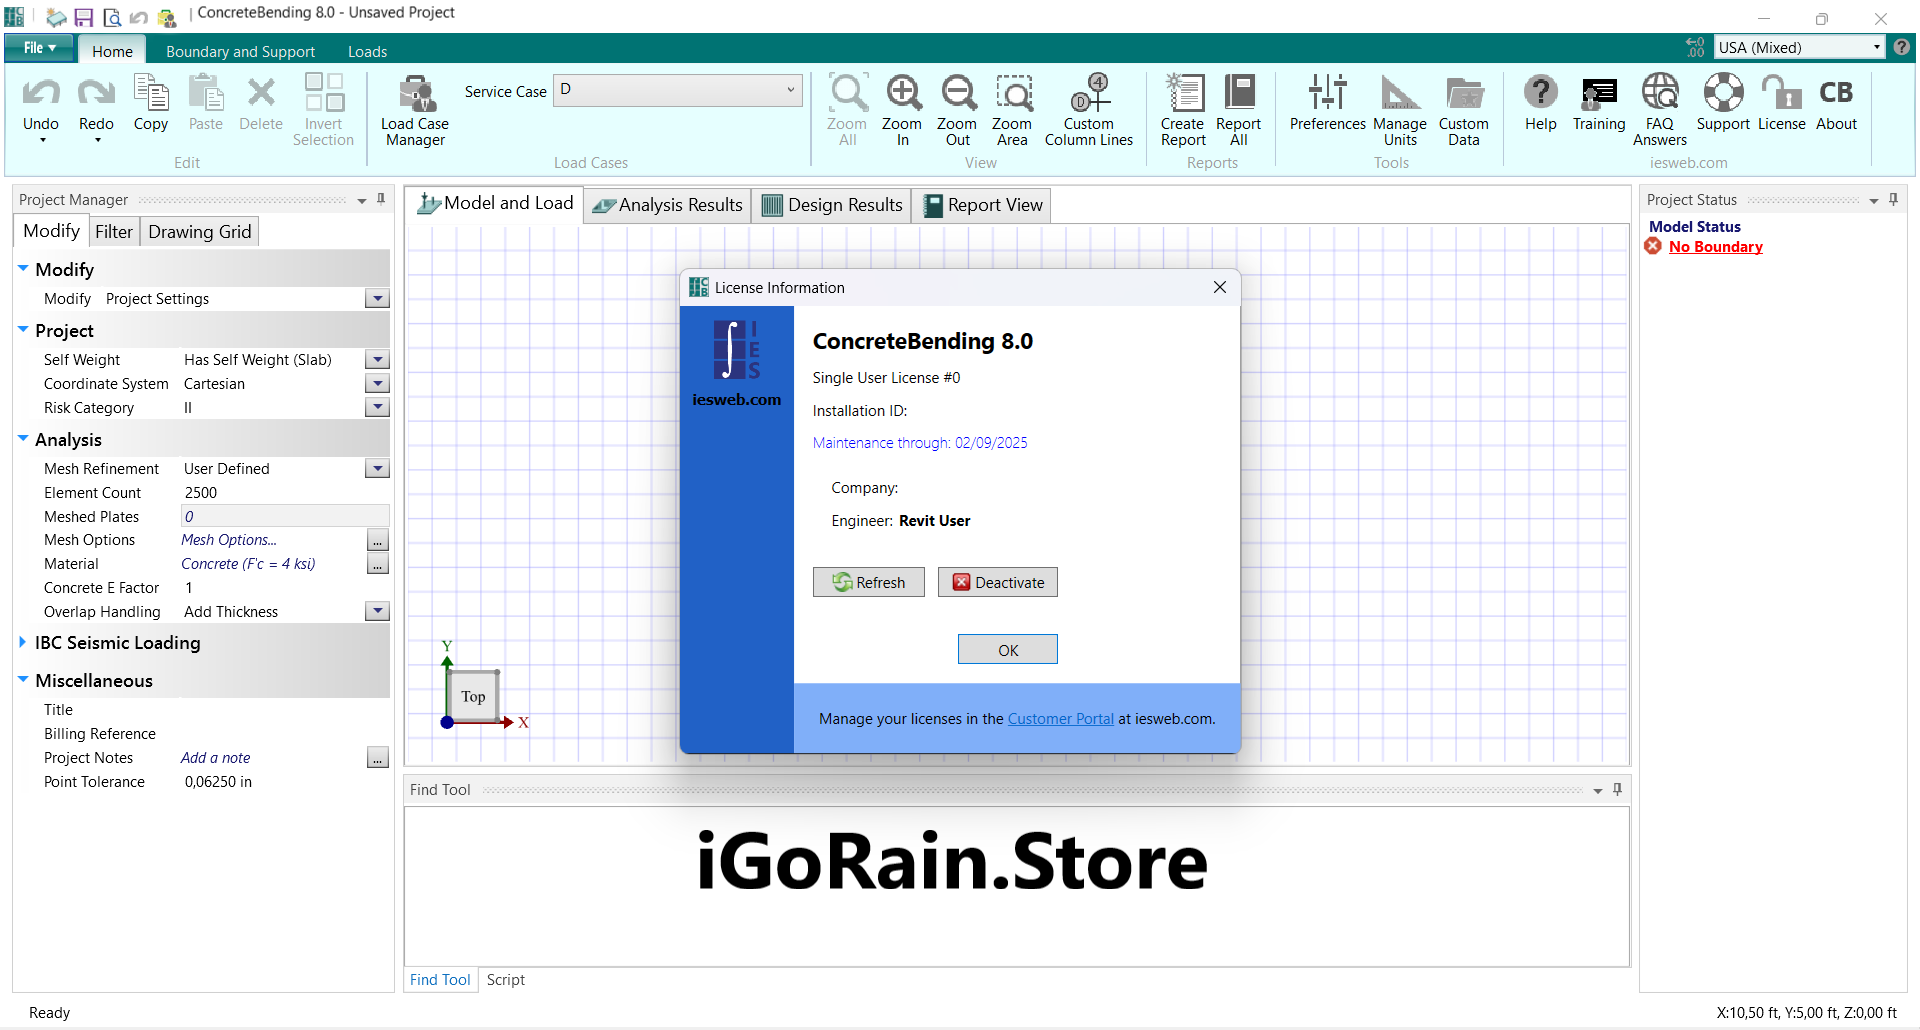Viewport: 1920px width, 1030px height.
Task: Toggle the Find Tool panel pin
Action: coord(1617,790)
